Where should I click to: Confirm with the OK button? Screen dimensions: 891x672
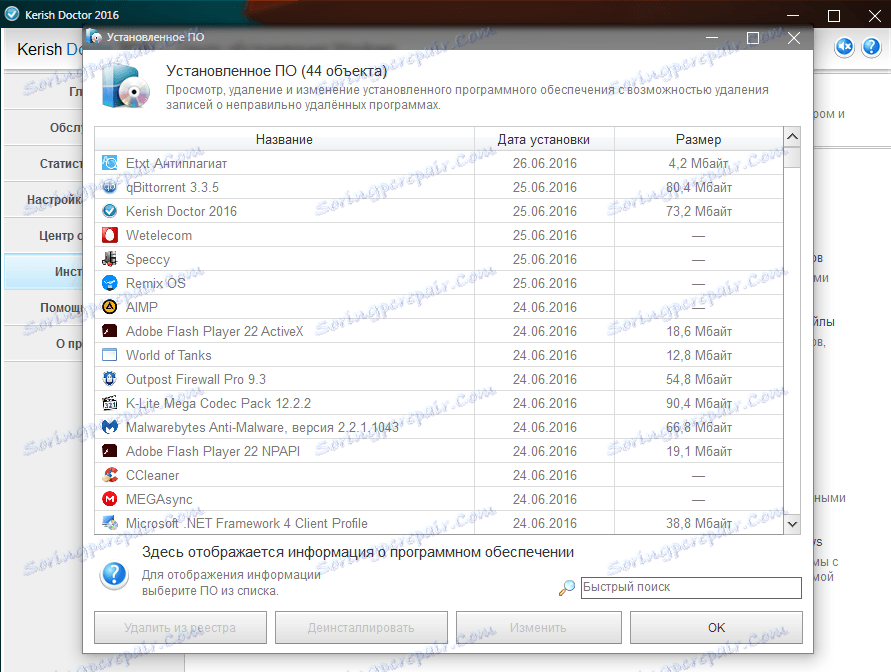coord(716,628)
